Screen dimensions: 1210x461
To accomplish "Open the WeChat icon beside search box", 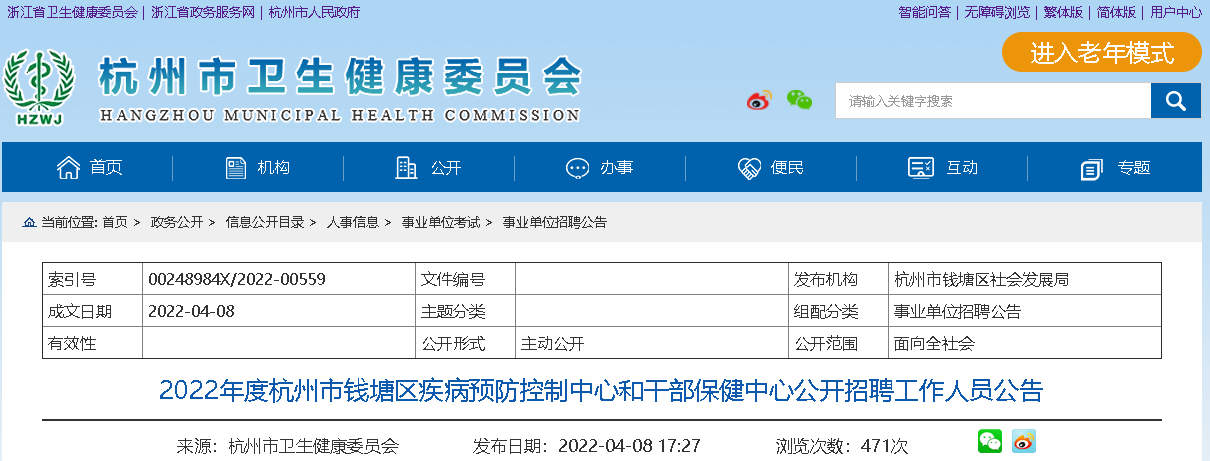I will [799, 100].
